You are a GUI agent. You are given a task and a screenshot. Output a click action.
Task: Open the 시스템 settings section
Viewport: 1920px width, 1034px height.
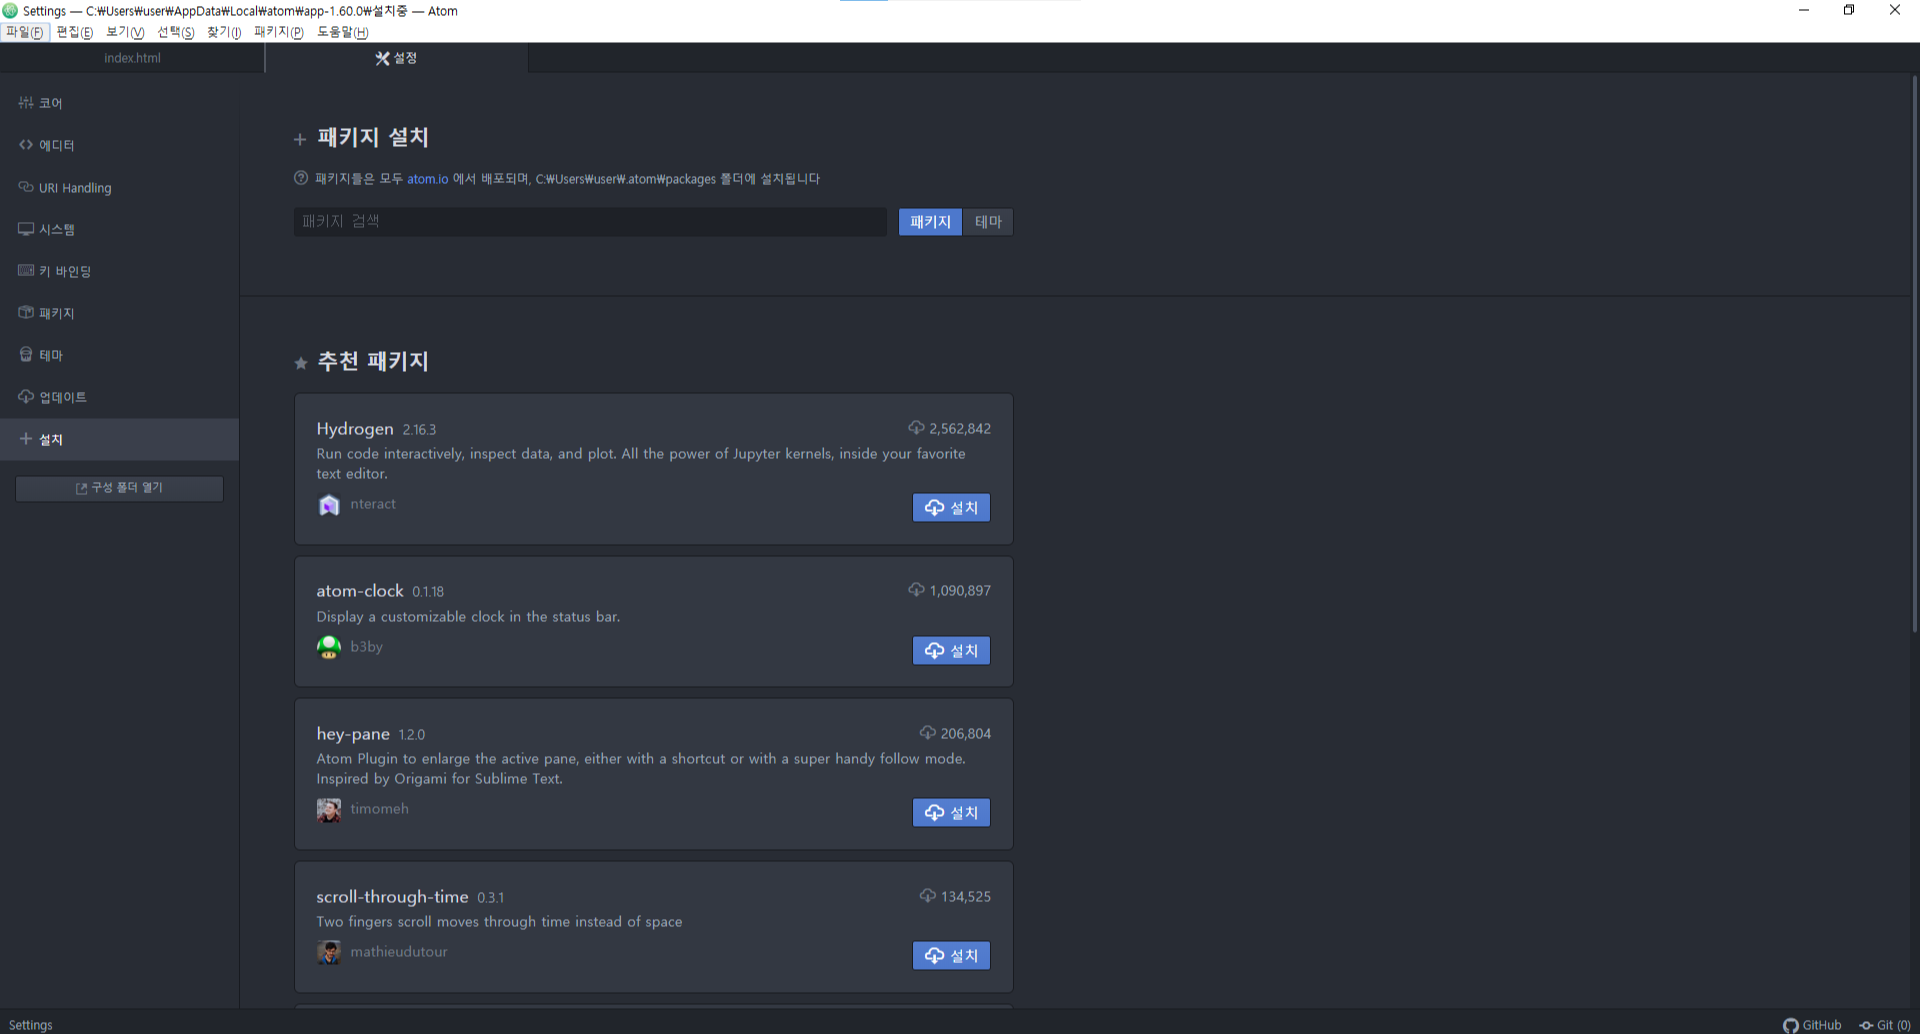coord(119,229)
